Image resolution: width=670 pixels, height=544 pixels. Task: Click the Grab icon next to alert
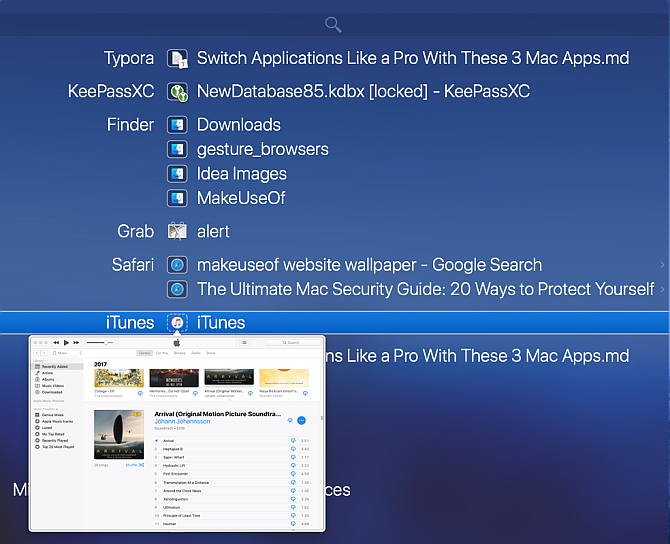177,231
